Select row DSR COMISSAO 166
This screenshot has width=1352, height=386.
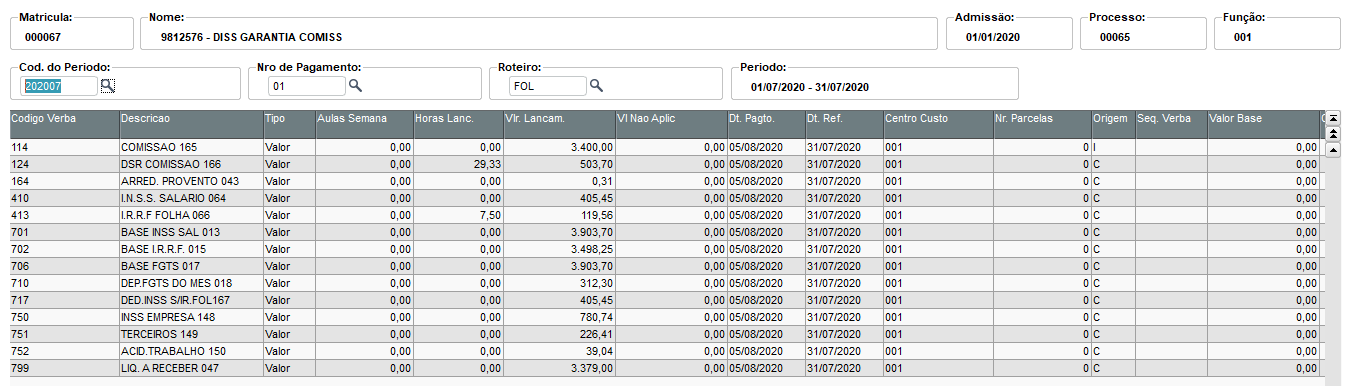(x=667, y=164)
